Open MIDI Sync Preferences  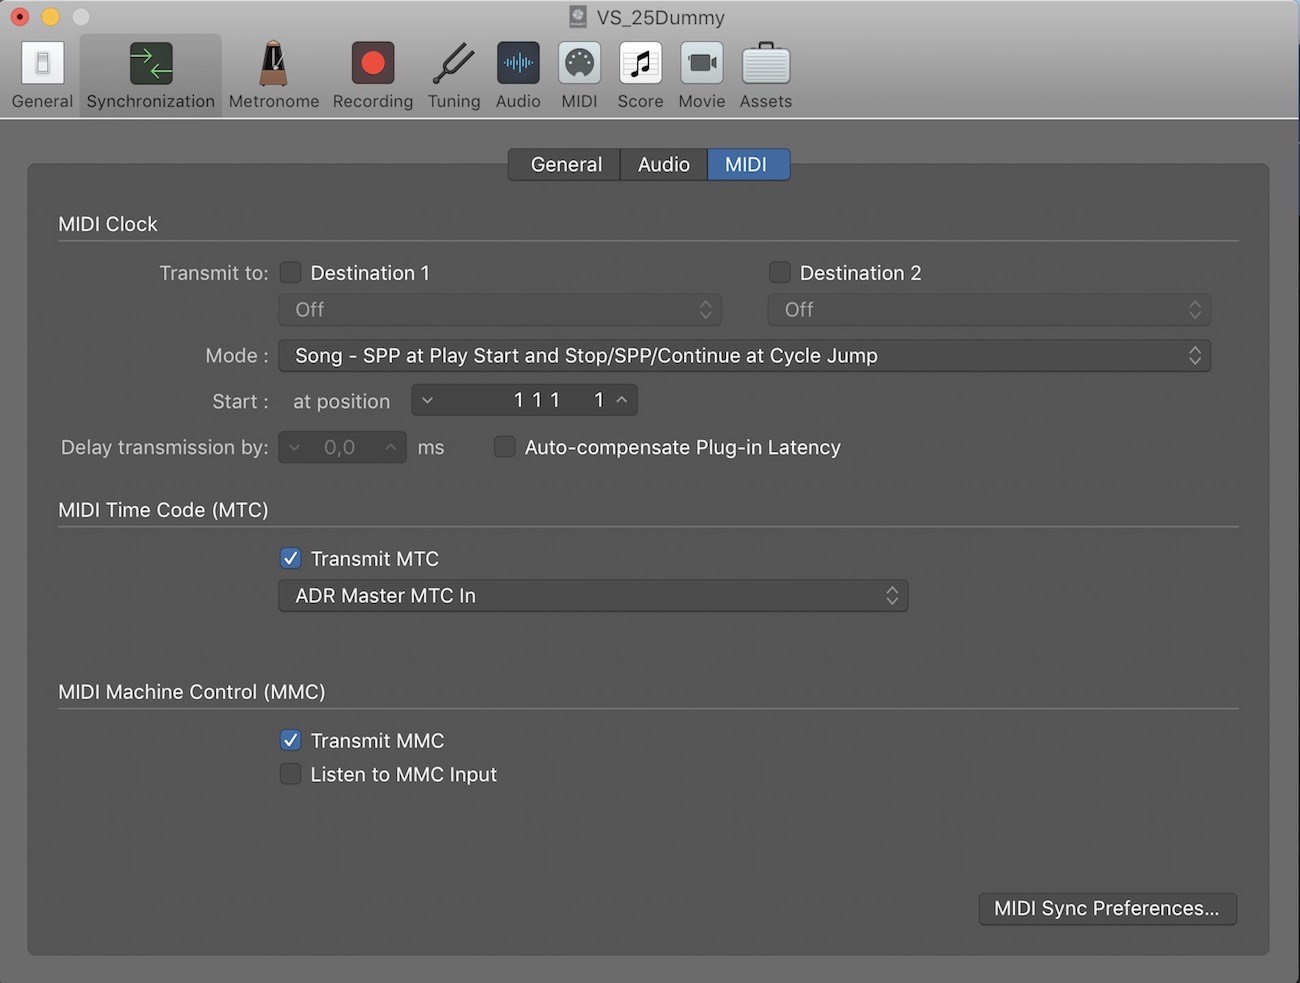(x=1107, y=908)
